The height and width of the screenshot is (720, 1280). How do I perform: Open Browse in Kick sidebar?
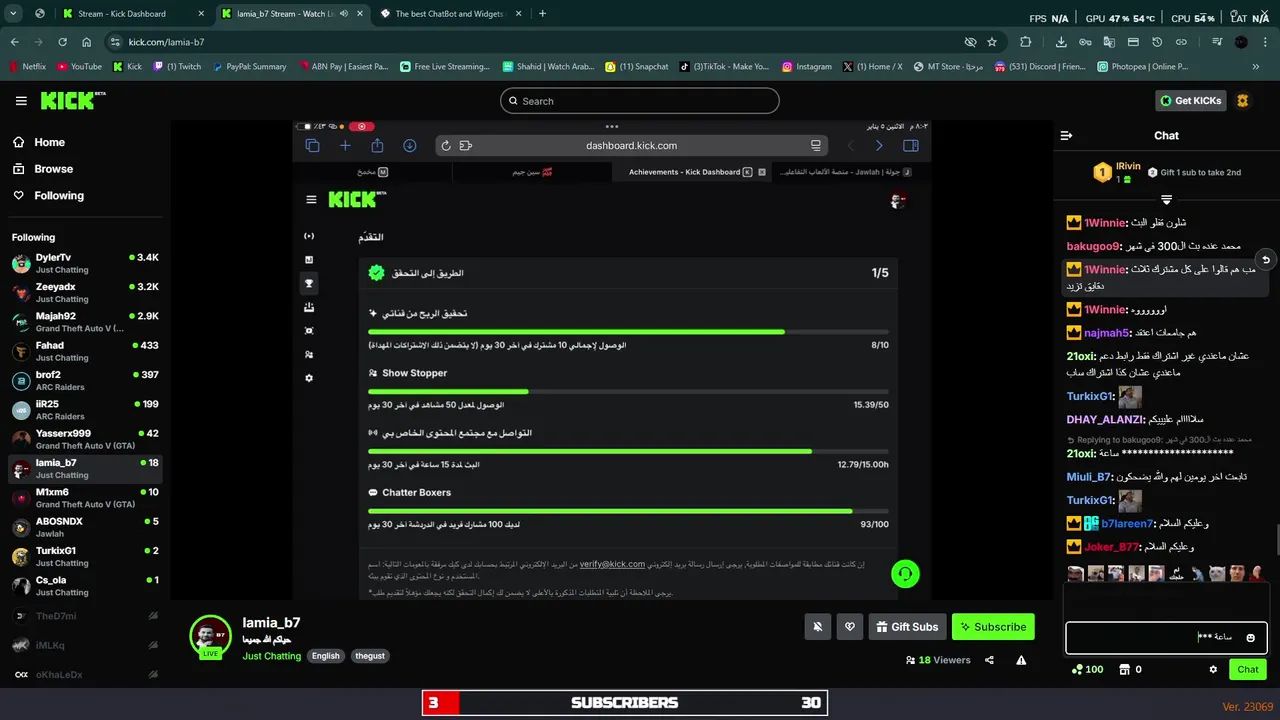(x=43, y=169)
